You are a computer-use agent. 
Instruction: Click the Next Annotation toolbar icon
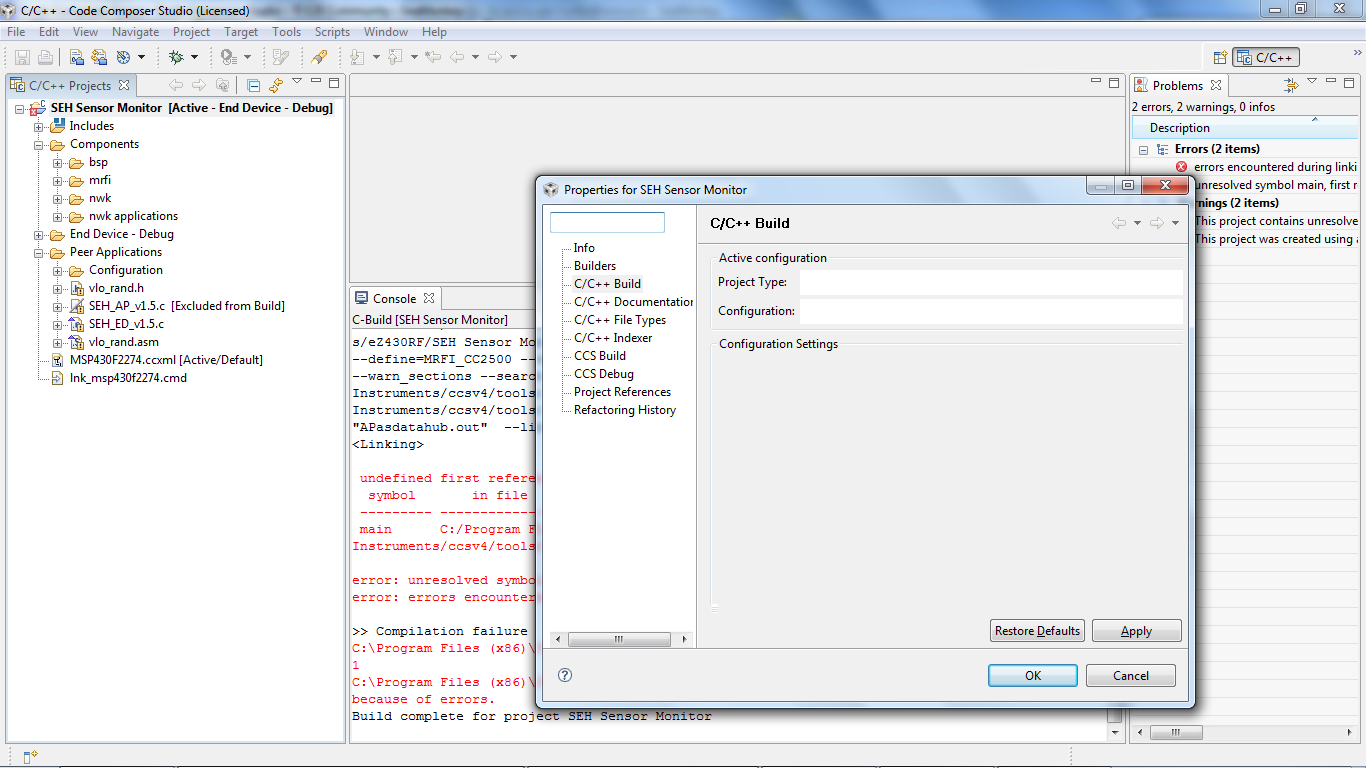[357, 57]
